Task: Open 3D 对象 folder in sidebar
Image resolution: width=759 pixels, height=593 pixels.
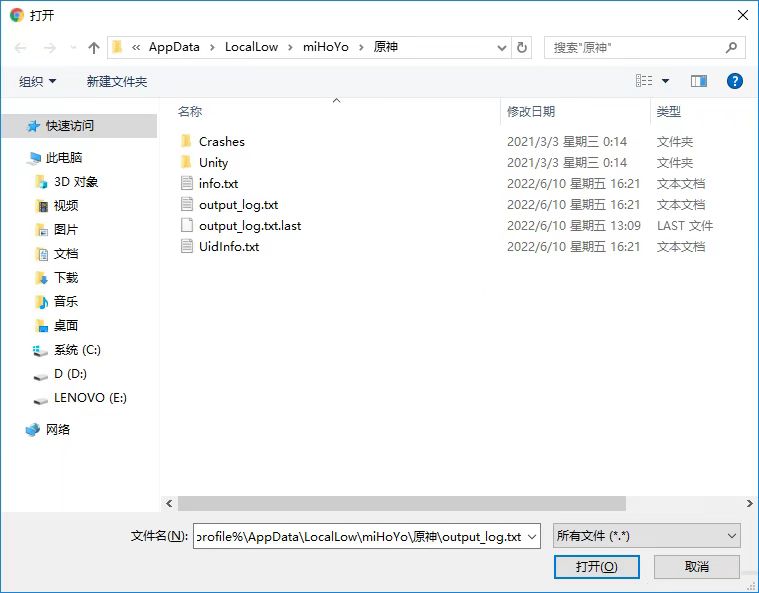Action: (x=76, y=182)
